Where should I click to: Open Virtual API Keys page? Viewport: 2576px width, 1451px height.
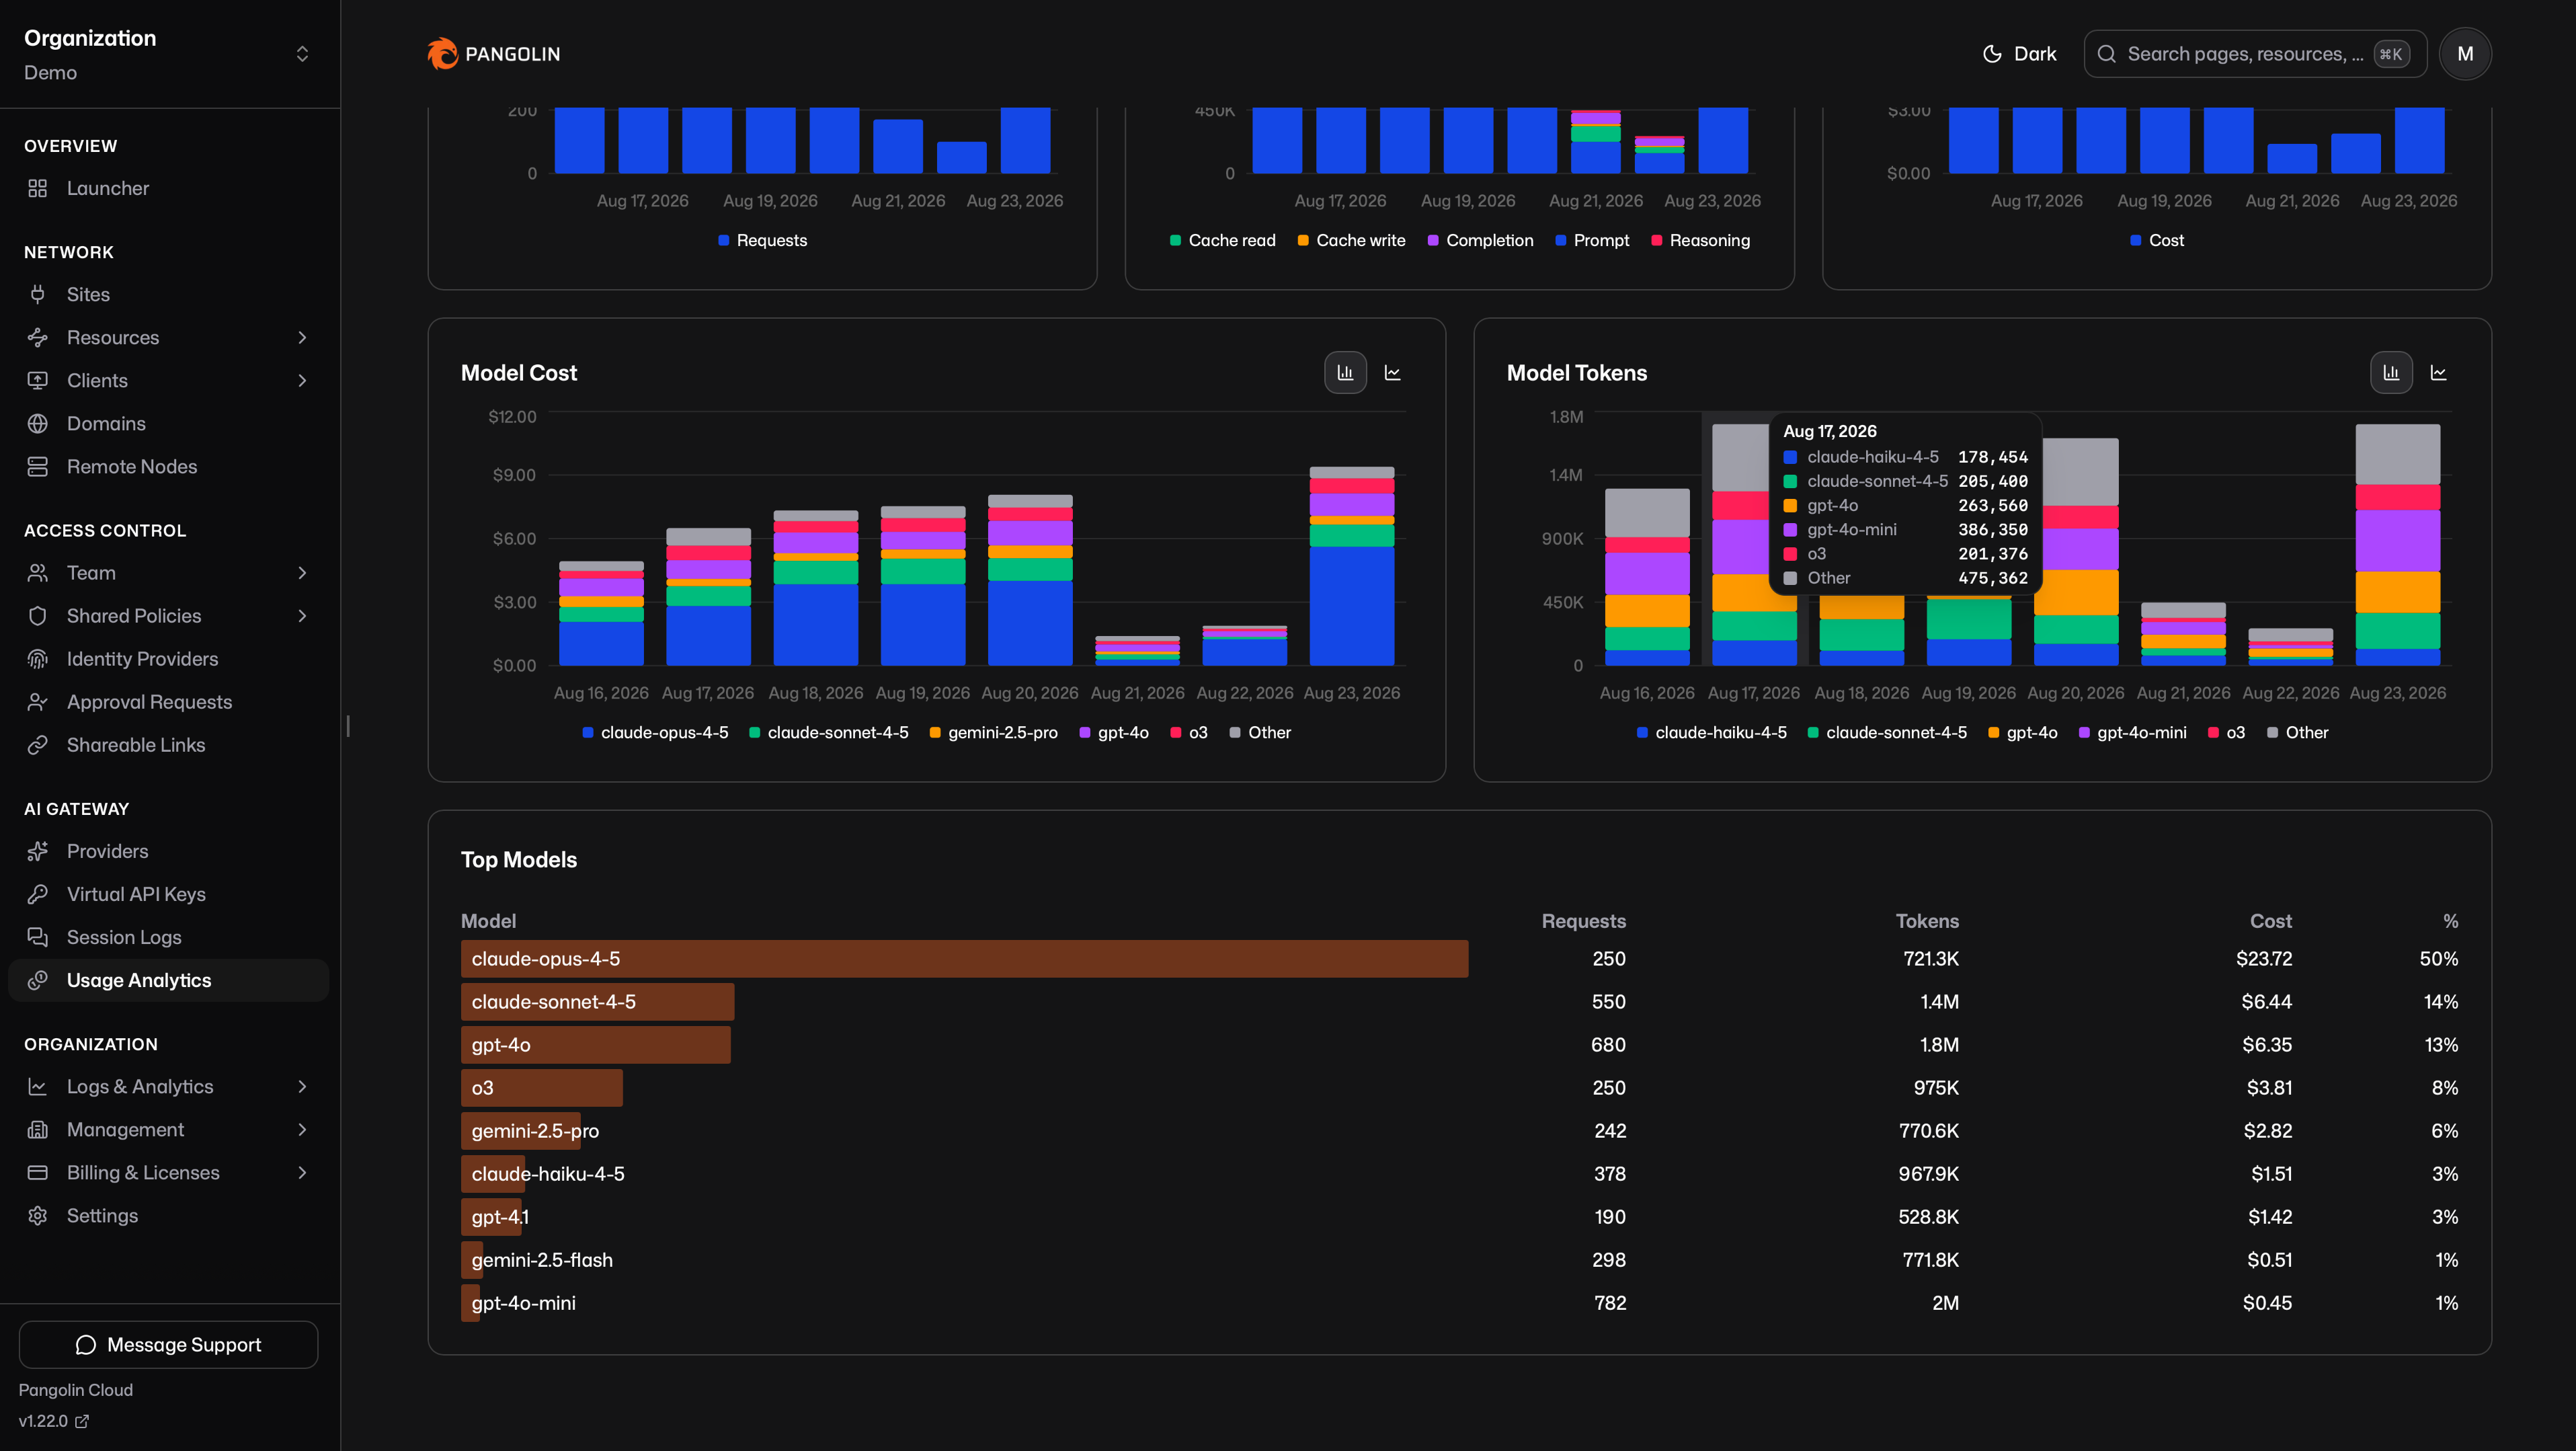click(168, 893)
